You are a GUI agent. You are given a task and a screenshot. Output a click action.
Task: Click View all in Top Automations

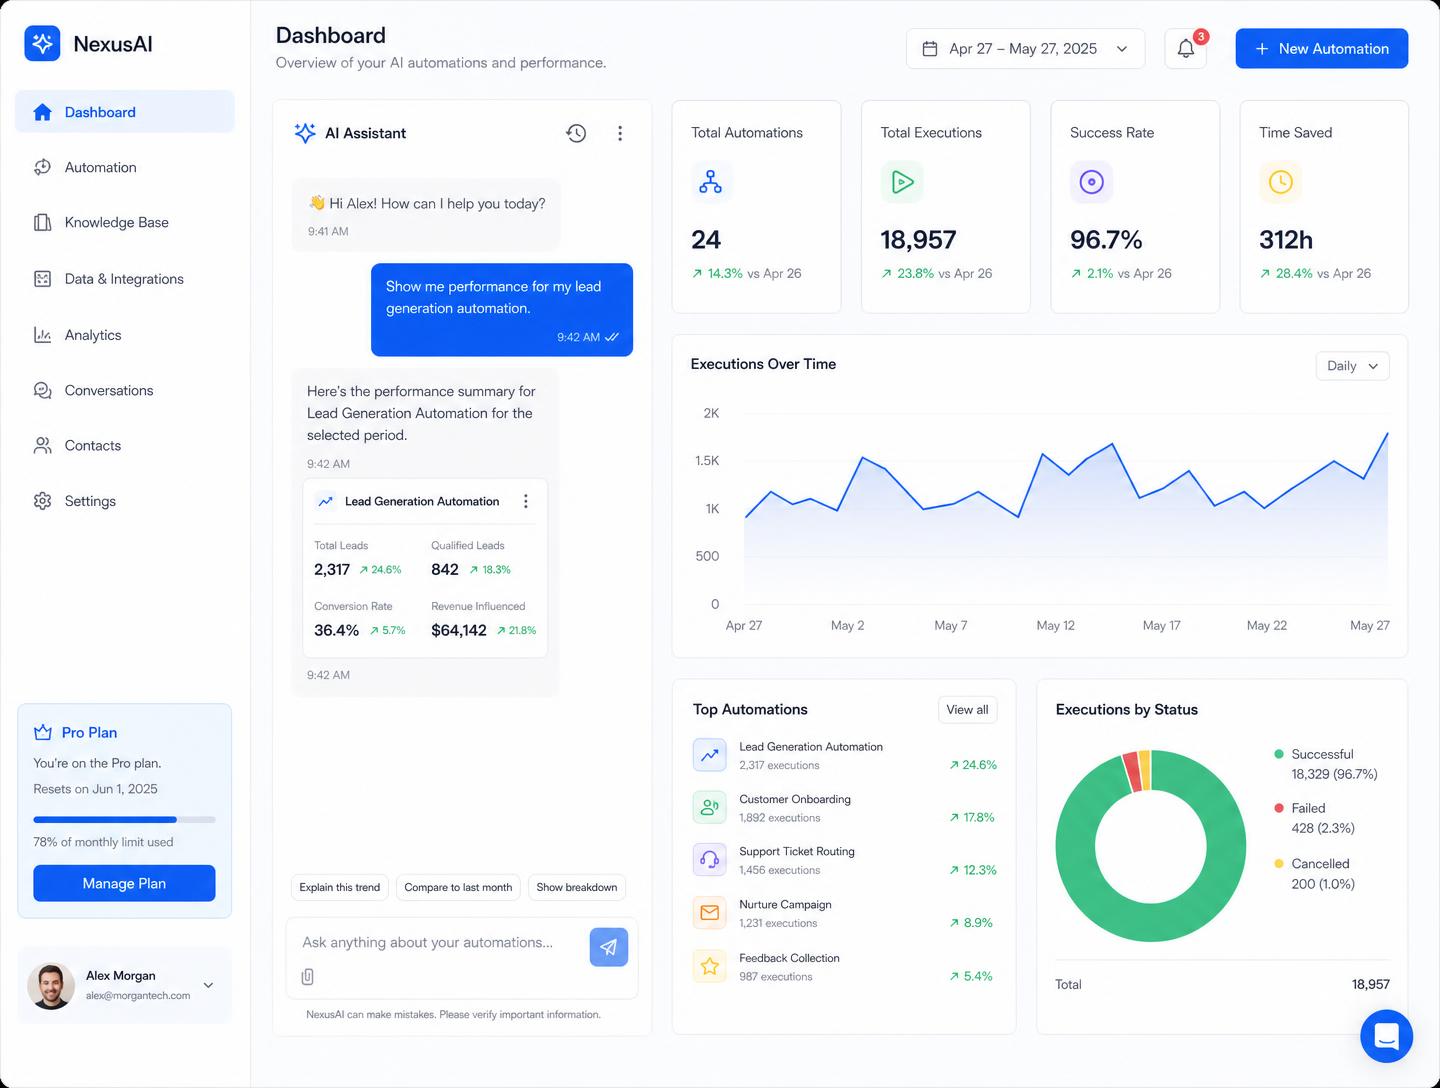[x=967, y=710]
